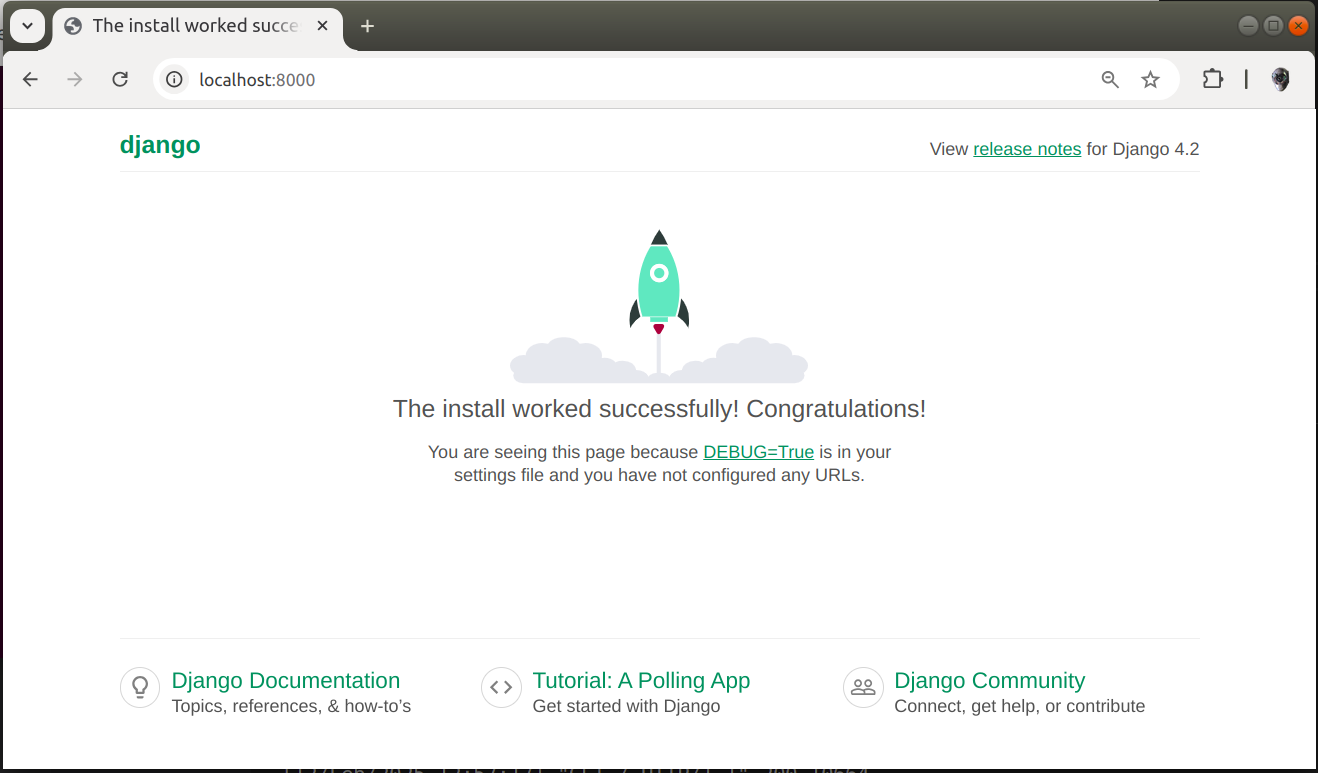The height and width of the screenshot is (773, 1318).
Task: Reload the localhost page
Action: (120, 80)
